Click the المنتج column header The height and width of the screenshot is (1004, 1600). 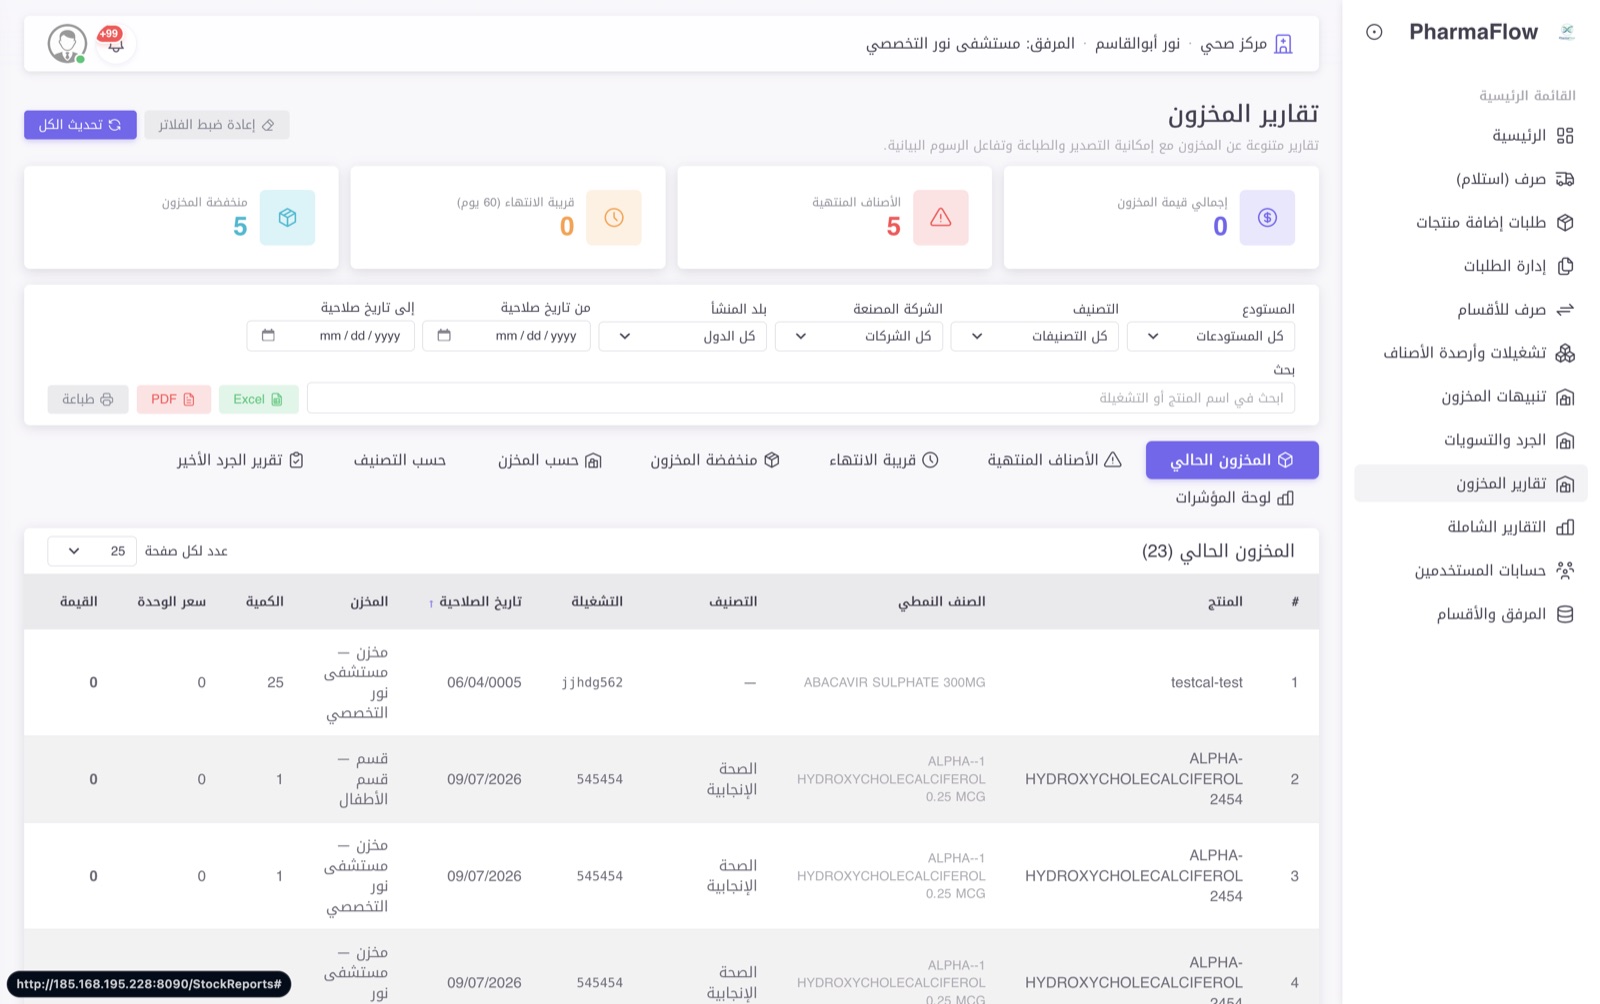click(1225, 601)
